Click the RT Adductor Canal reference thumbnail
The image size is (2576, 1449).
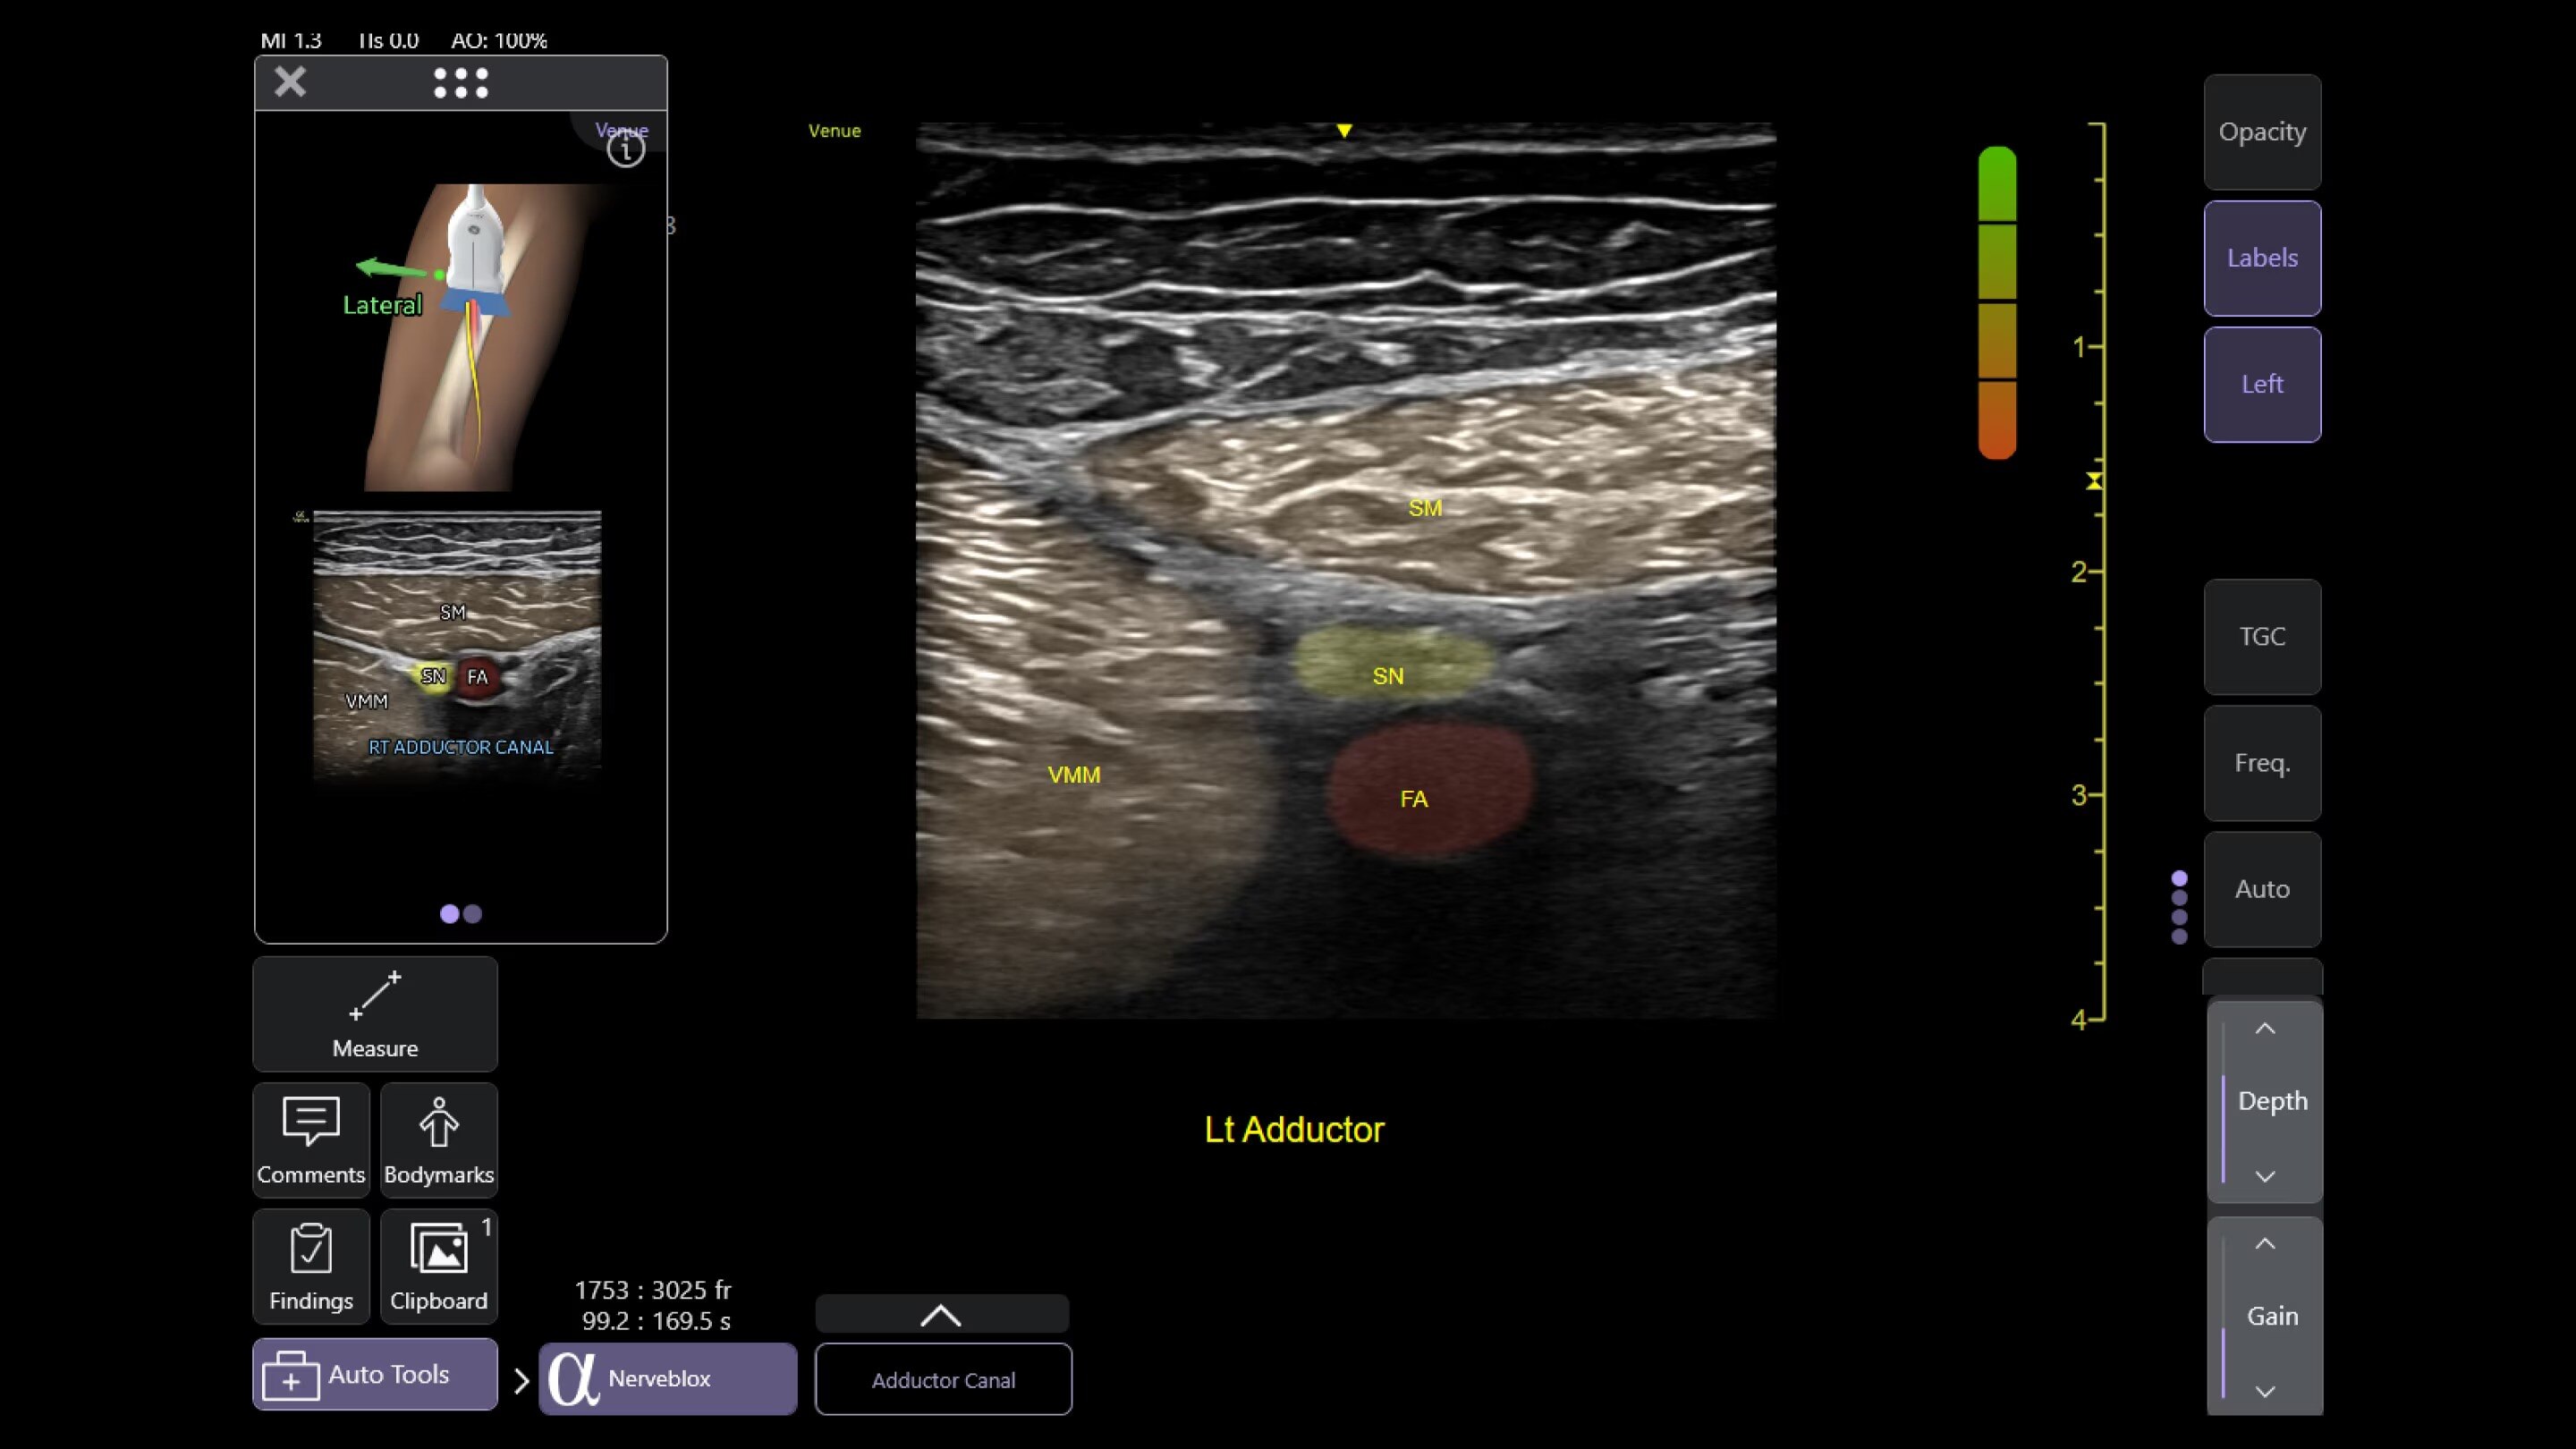click(457, 645)
